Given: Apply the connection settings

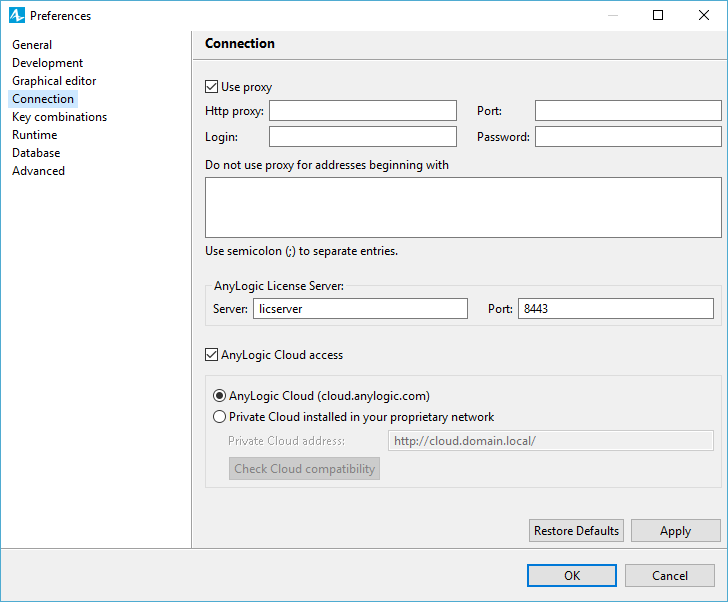Looking at the screenshot, I should [676, 531].
